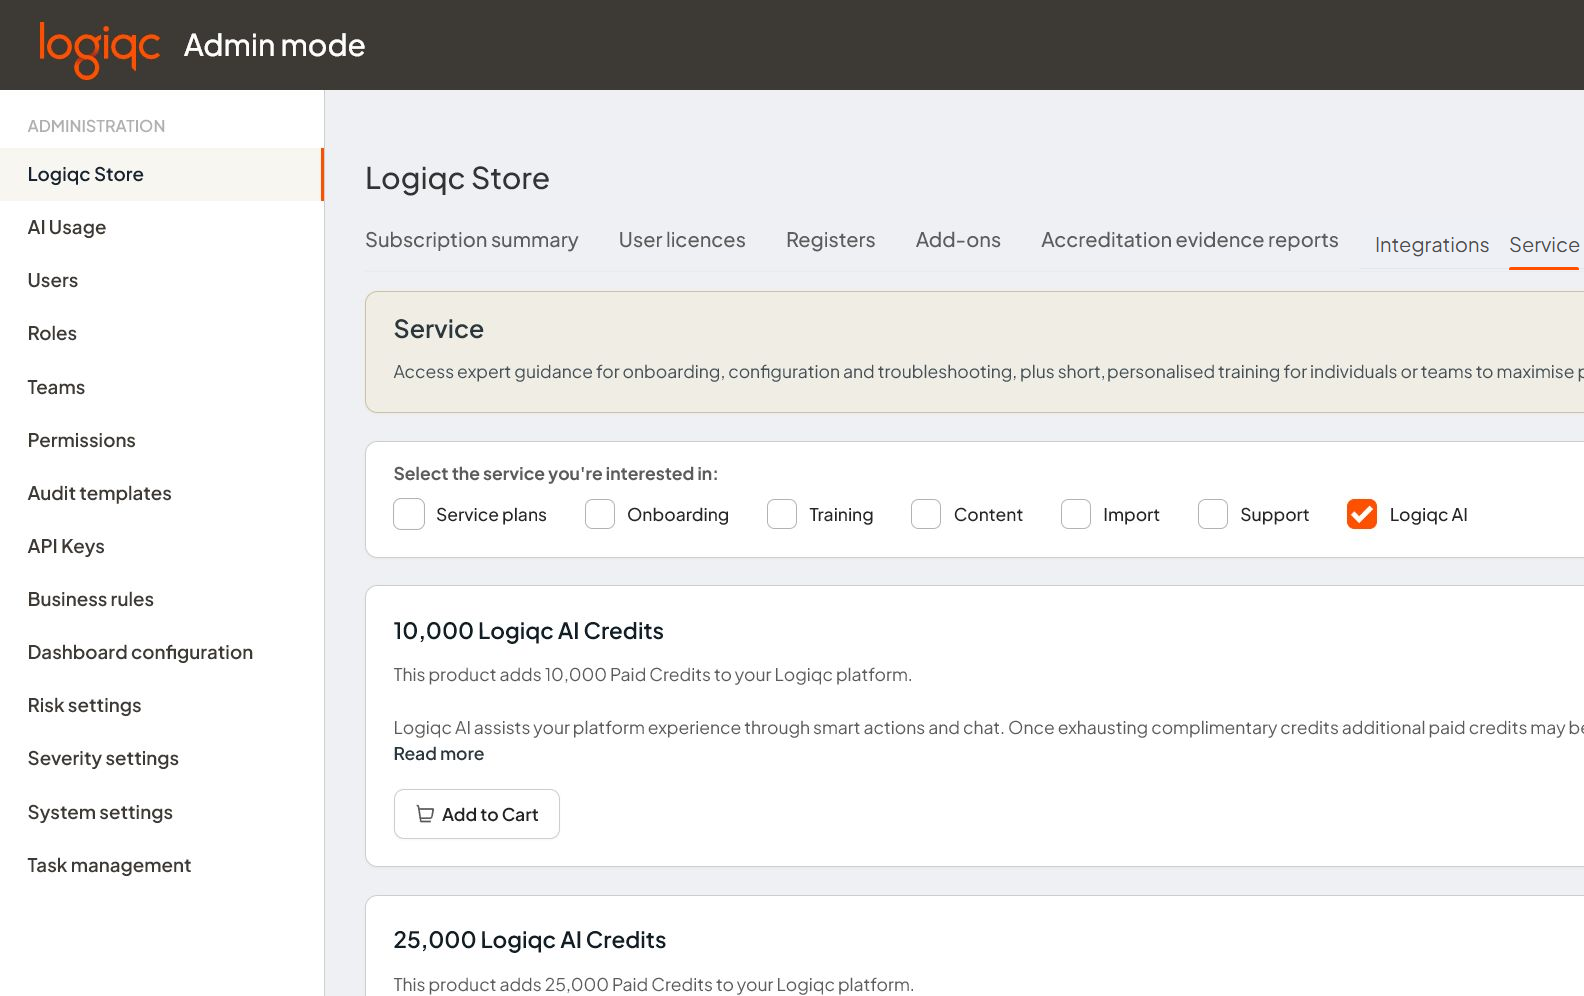Click the logiqc logo in header
This screenshot has width=1584, height=996.
click(99, 48)
